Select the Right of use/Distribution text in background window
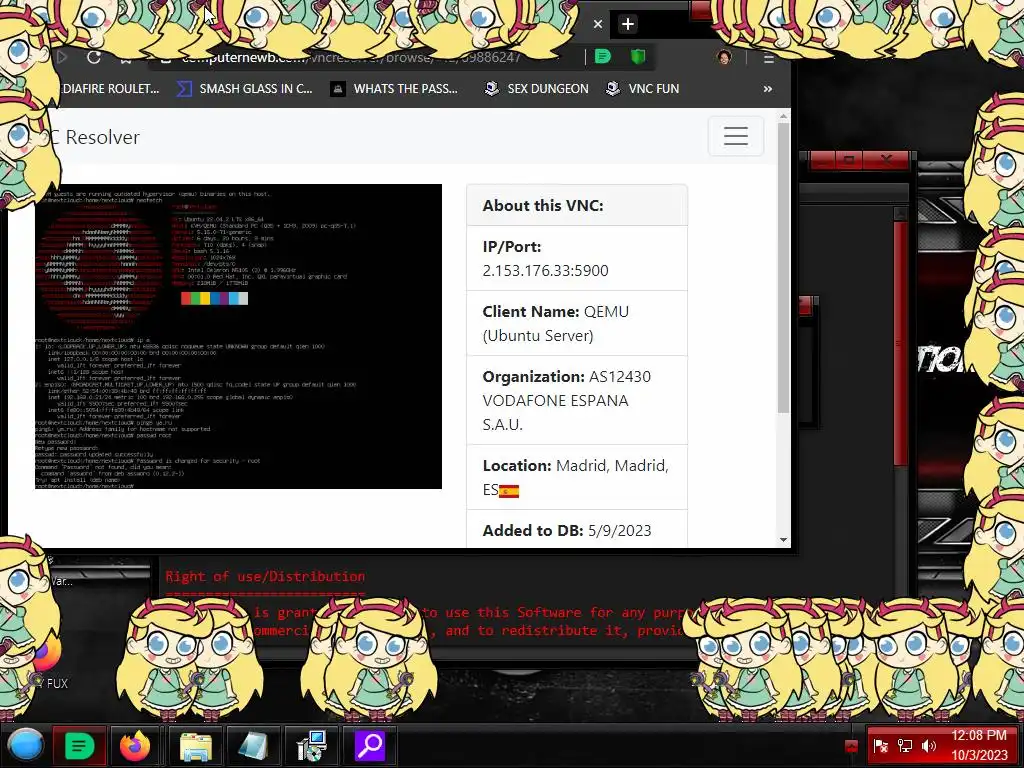Screen dimensions: 1024x768 264,577
